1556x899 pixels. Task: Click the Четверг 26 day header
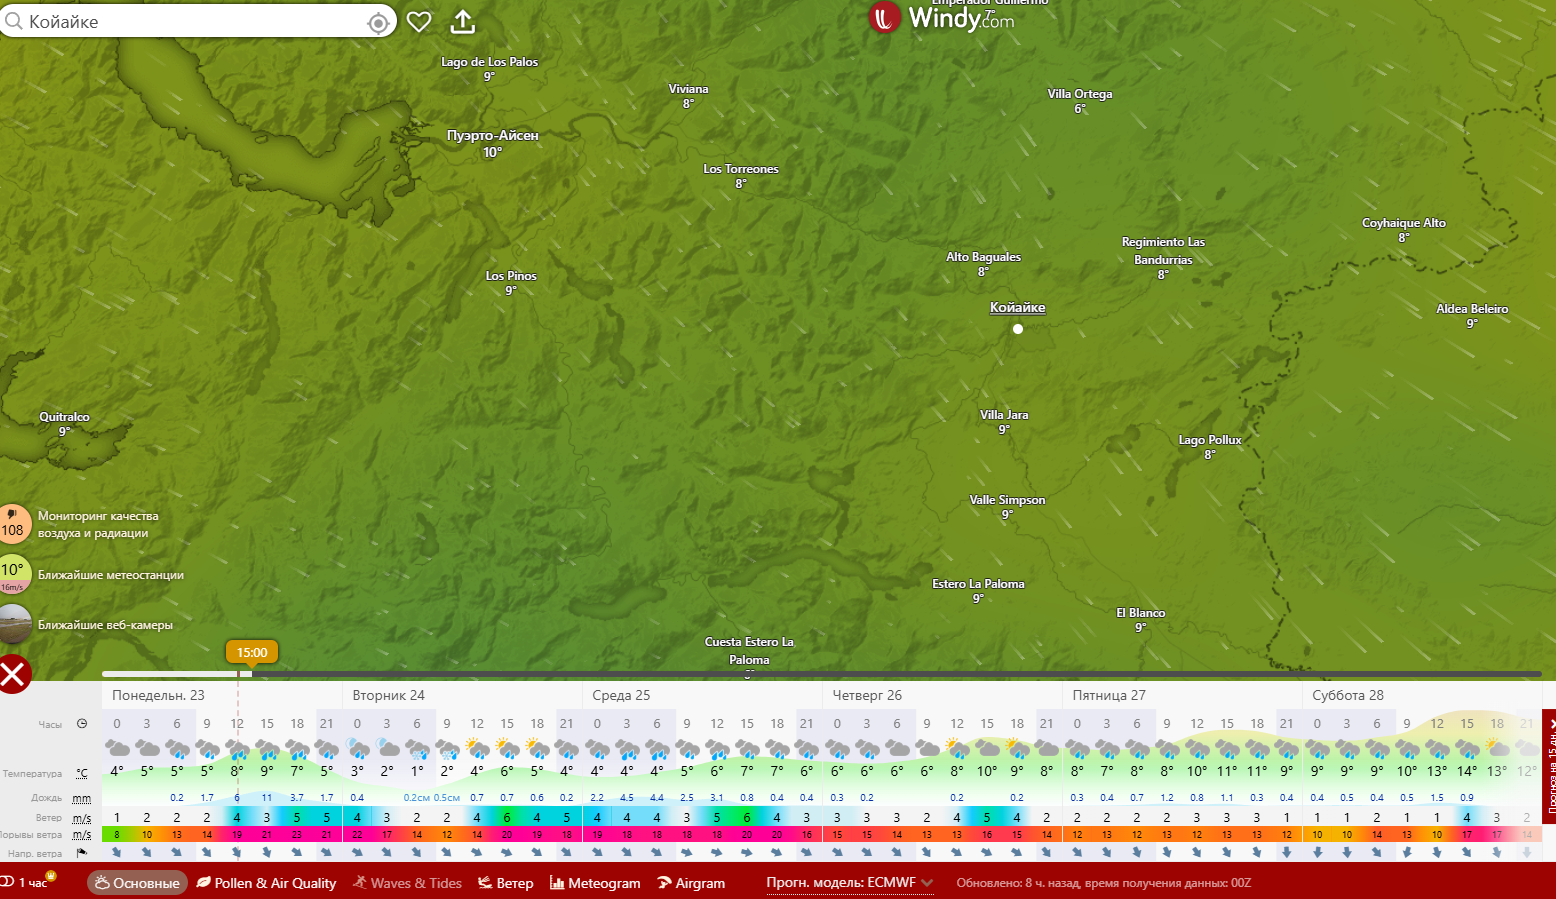867,695
